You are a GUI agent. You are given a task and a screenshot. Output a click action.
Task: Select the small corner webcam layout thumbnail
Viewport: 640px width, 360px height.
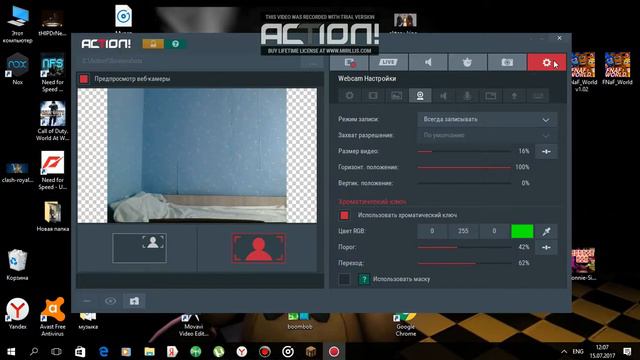click(x=140, y=248)
